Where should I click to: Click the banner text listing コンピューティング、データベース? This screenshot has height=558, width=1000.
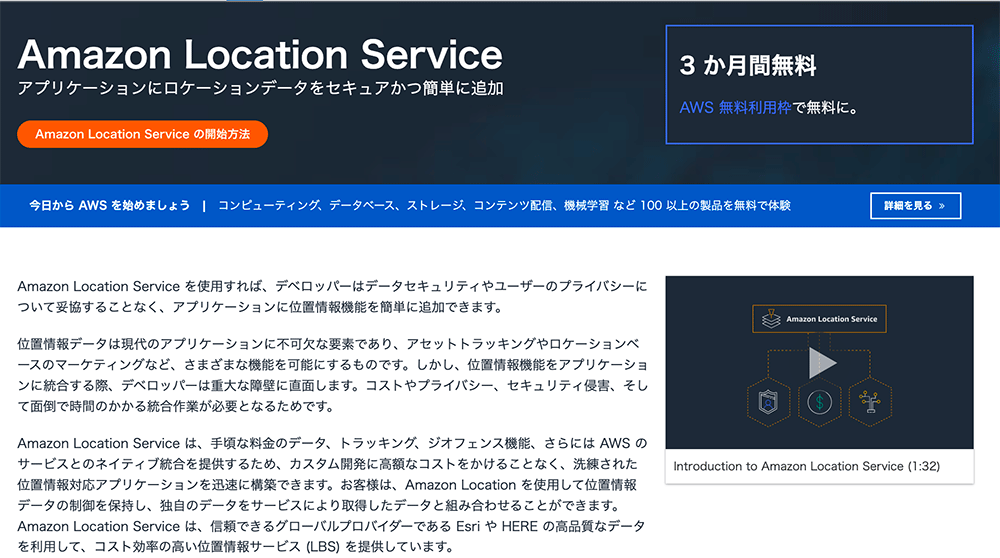(x=504, y=206)
